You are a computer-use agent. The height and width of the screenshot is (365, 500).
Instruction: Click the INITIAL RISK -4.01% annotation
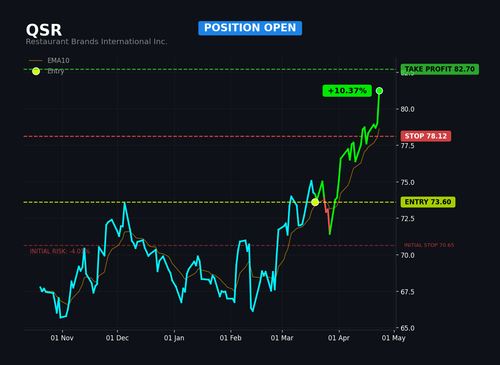[60, 251]
